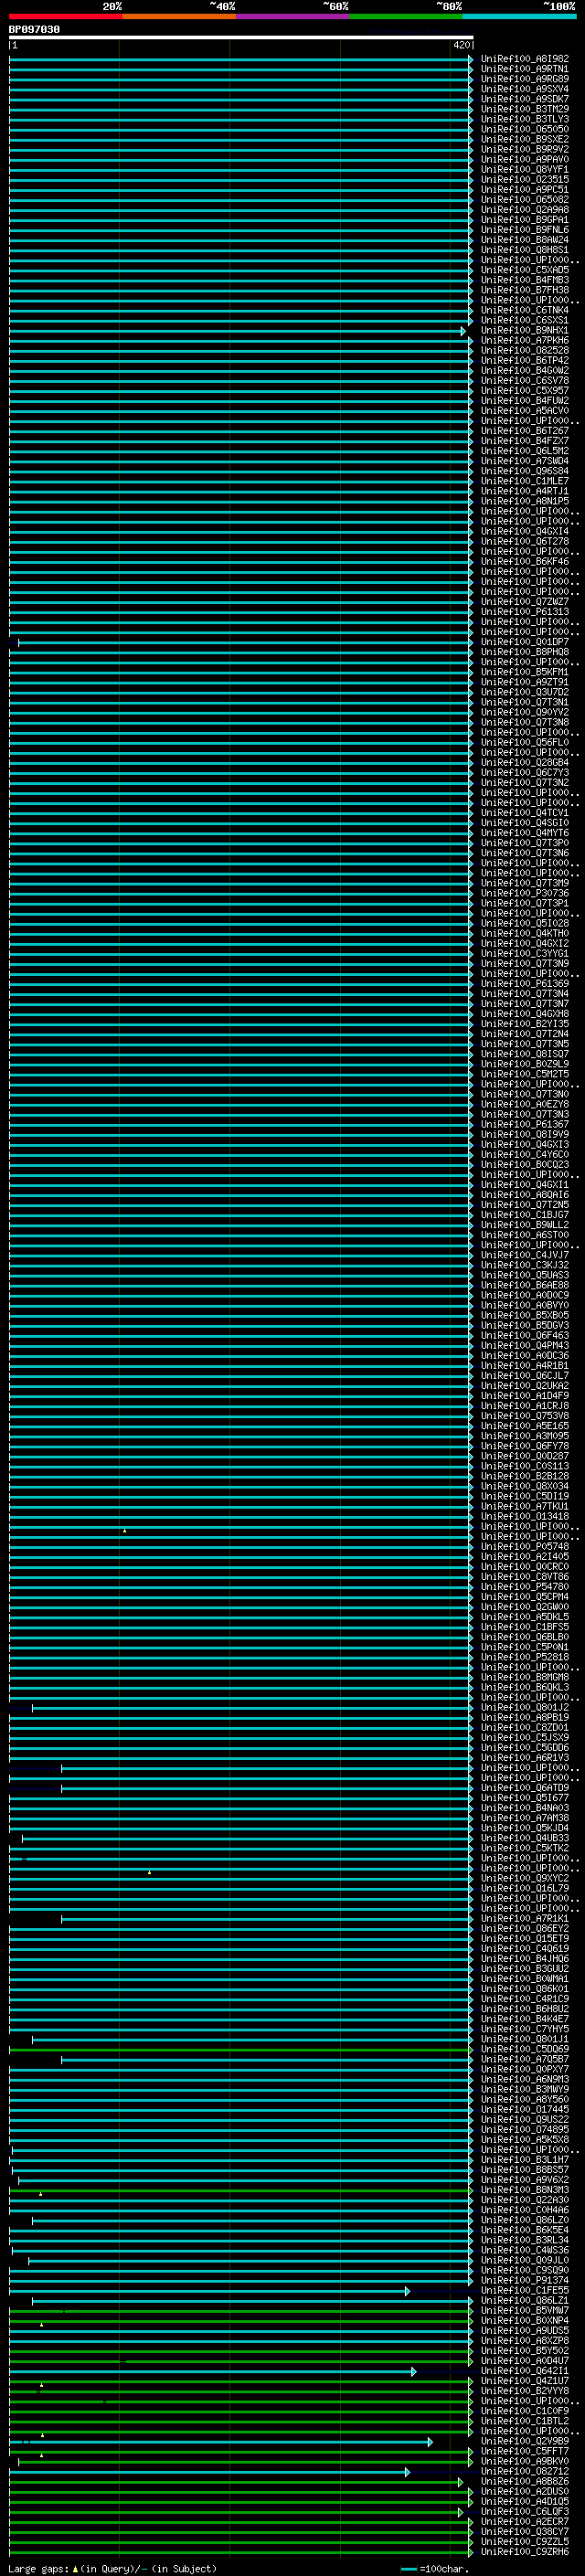This screenshot has height=2576, width=585.
Task: Select hit UniRef100_P54780
Action: point(524,1587)
